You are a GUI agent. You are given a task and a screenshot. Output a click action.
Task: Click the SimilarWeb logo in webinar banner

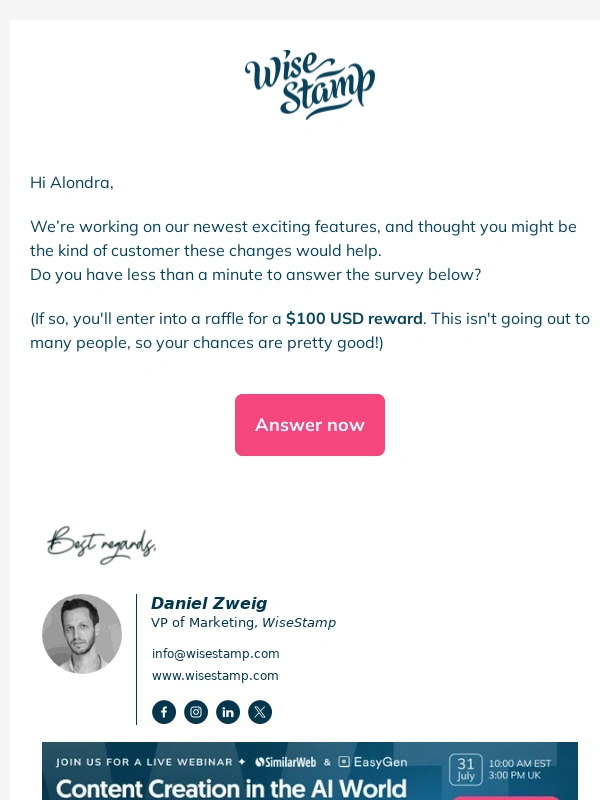(x=285, y=762)
